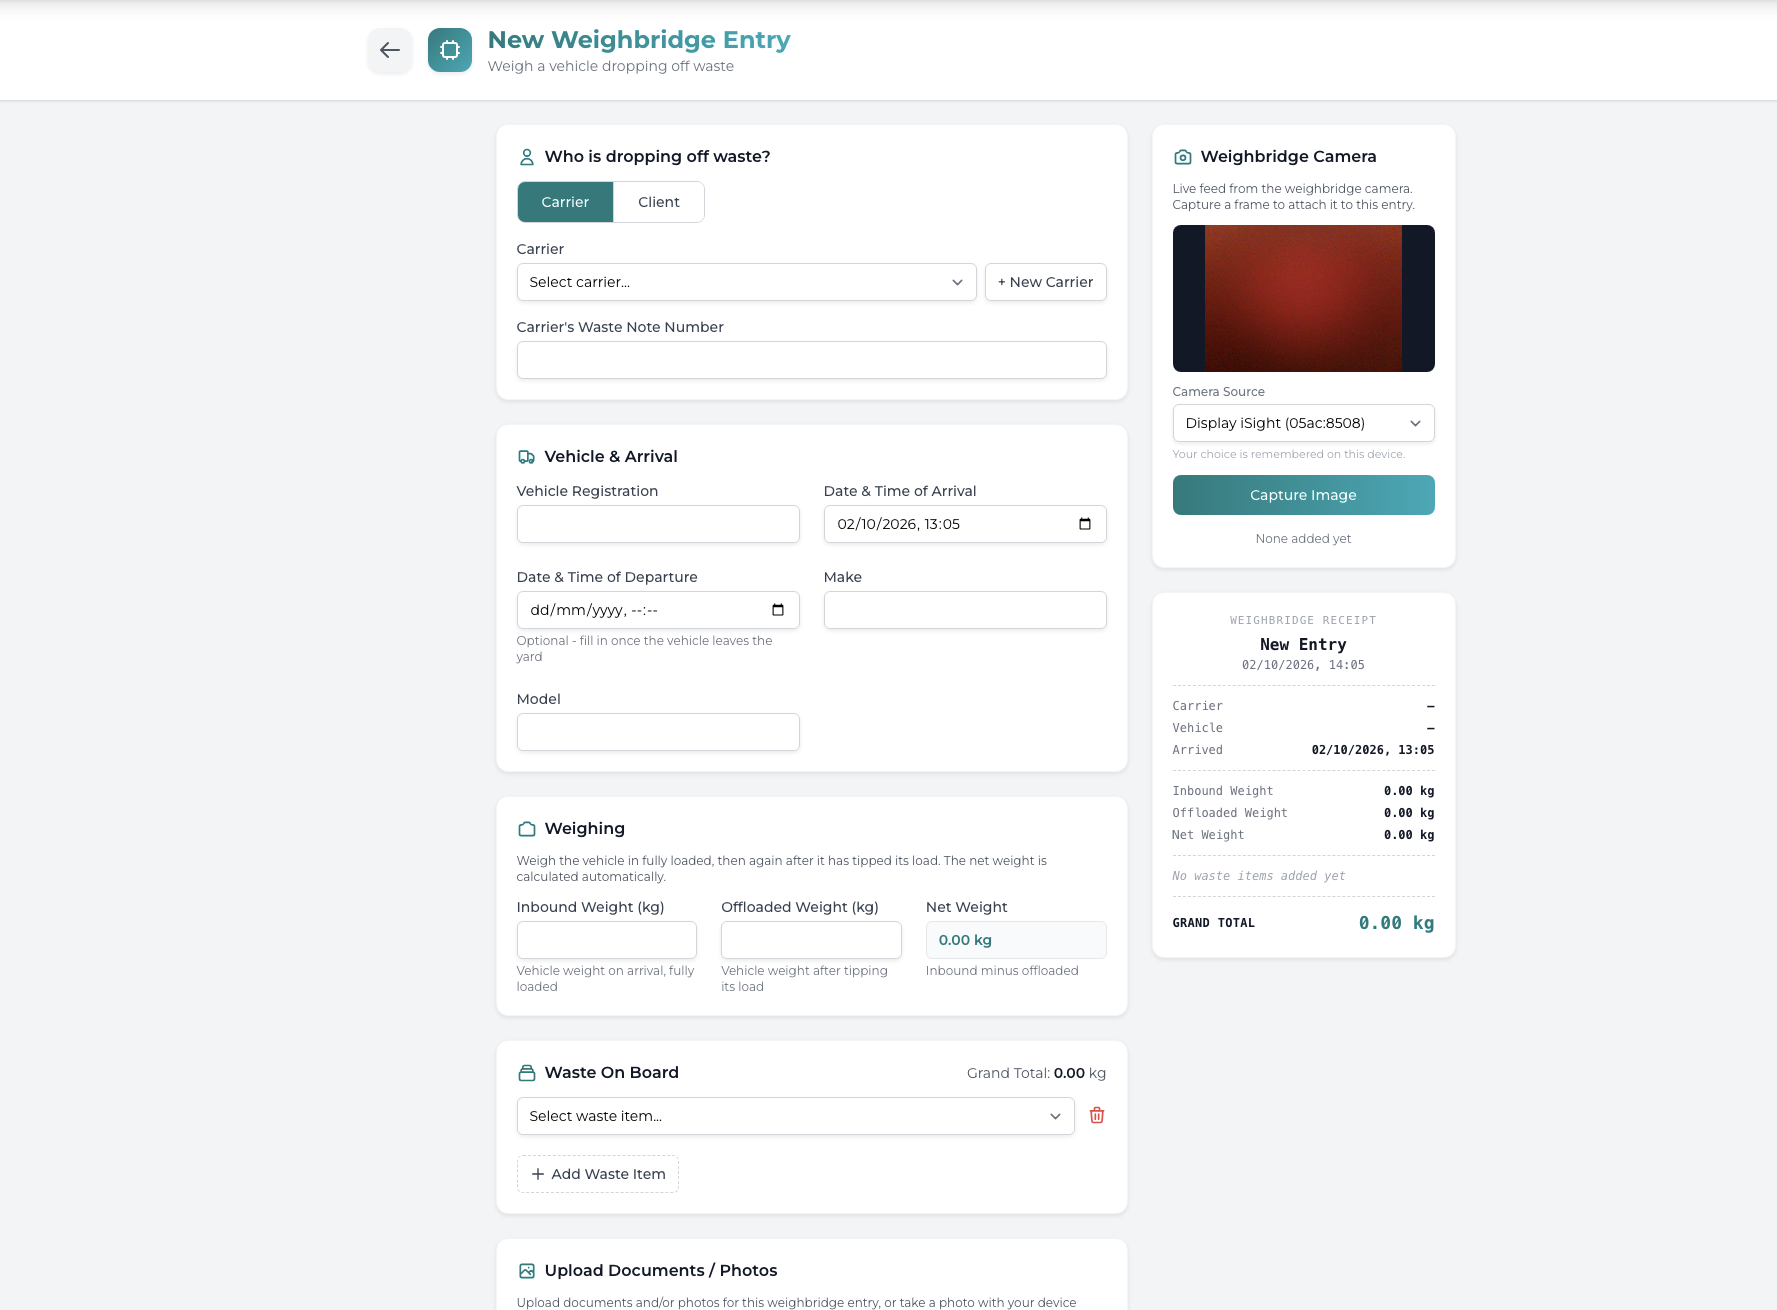Click the Model input field
Viewport: 1777px width, 1310px height.
[658, 732]
